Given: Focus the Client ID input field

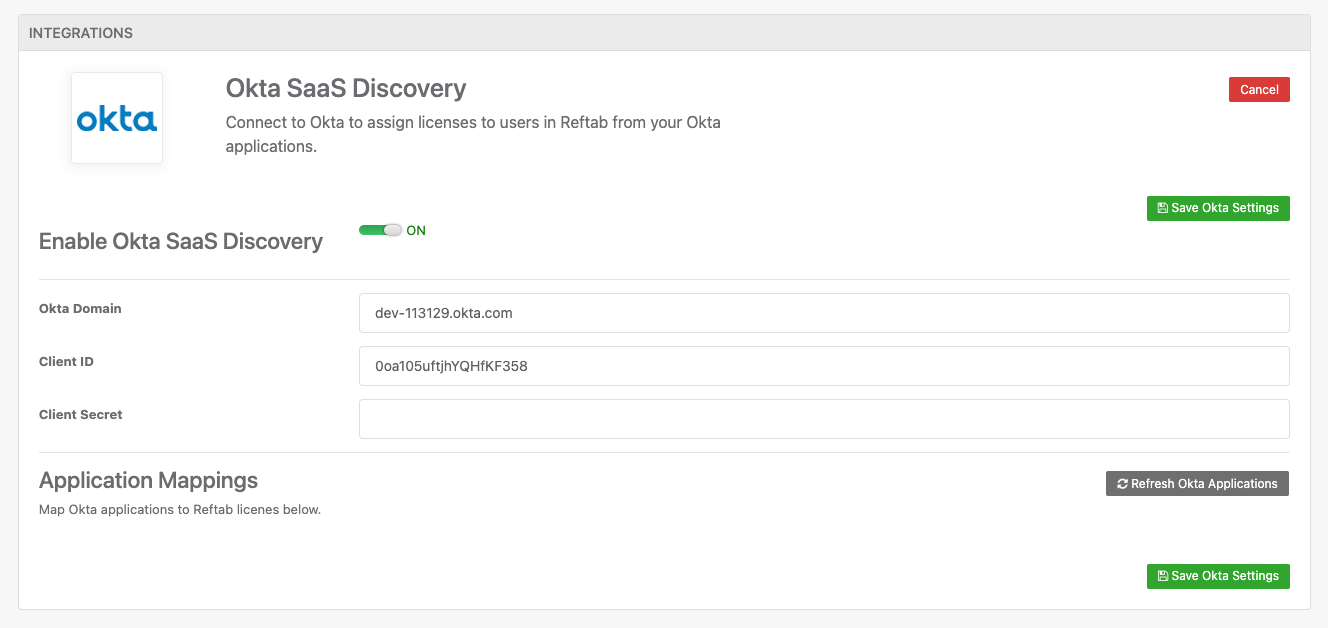Looking at the screenshot, I should click(824, 366).
